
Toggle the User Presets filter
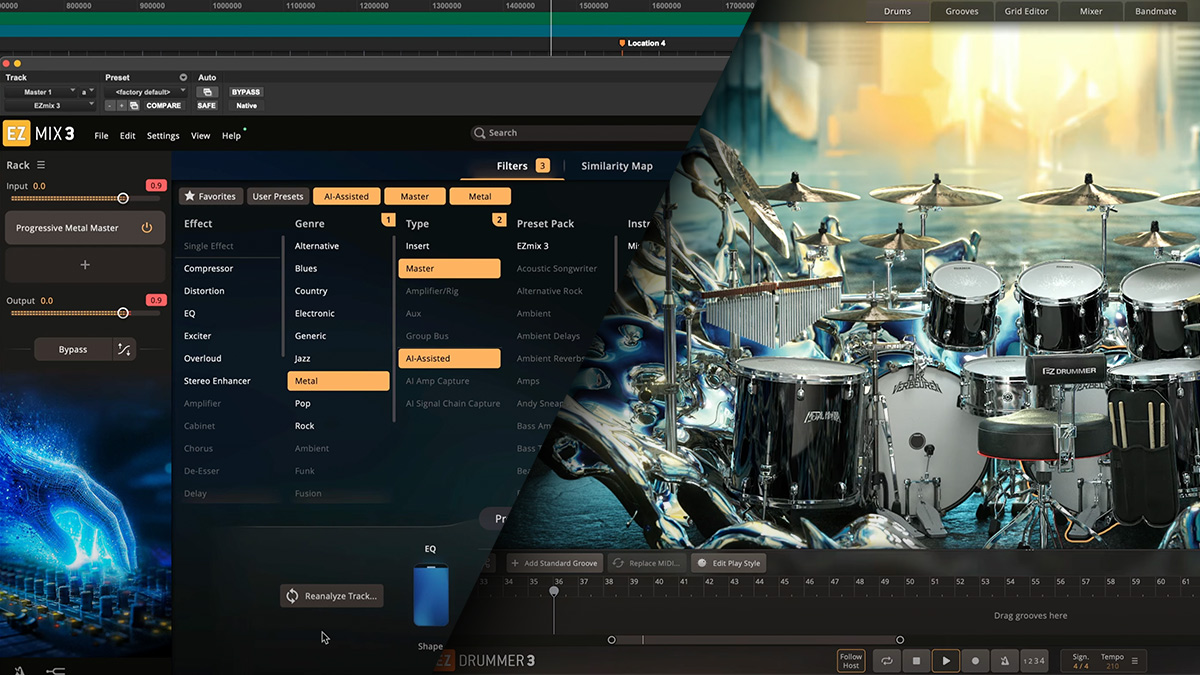(277, 196)
